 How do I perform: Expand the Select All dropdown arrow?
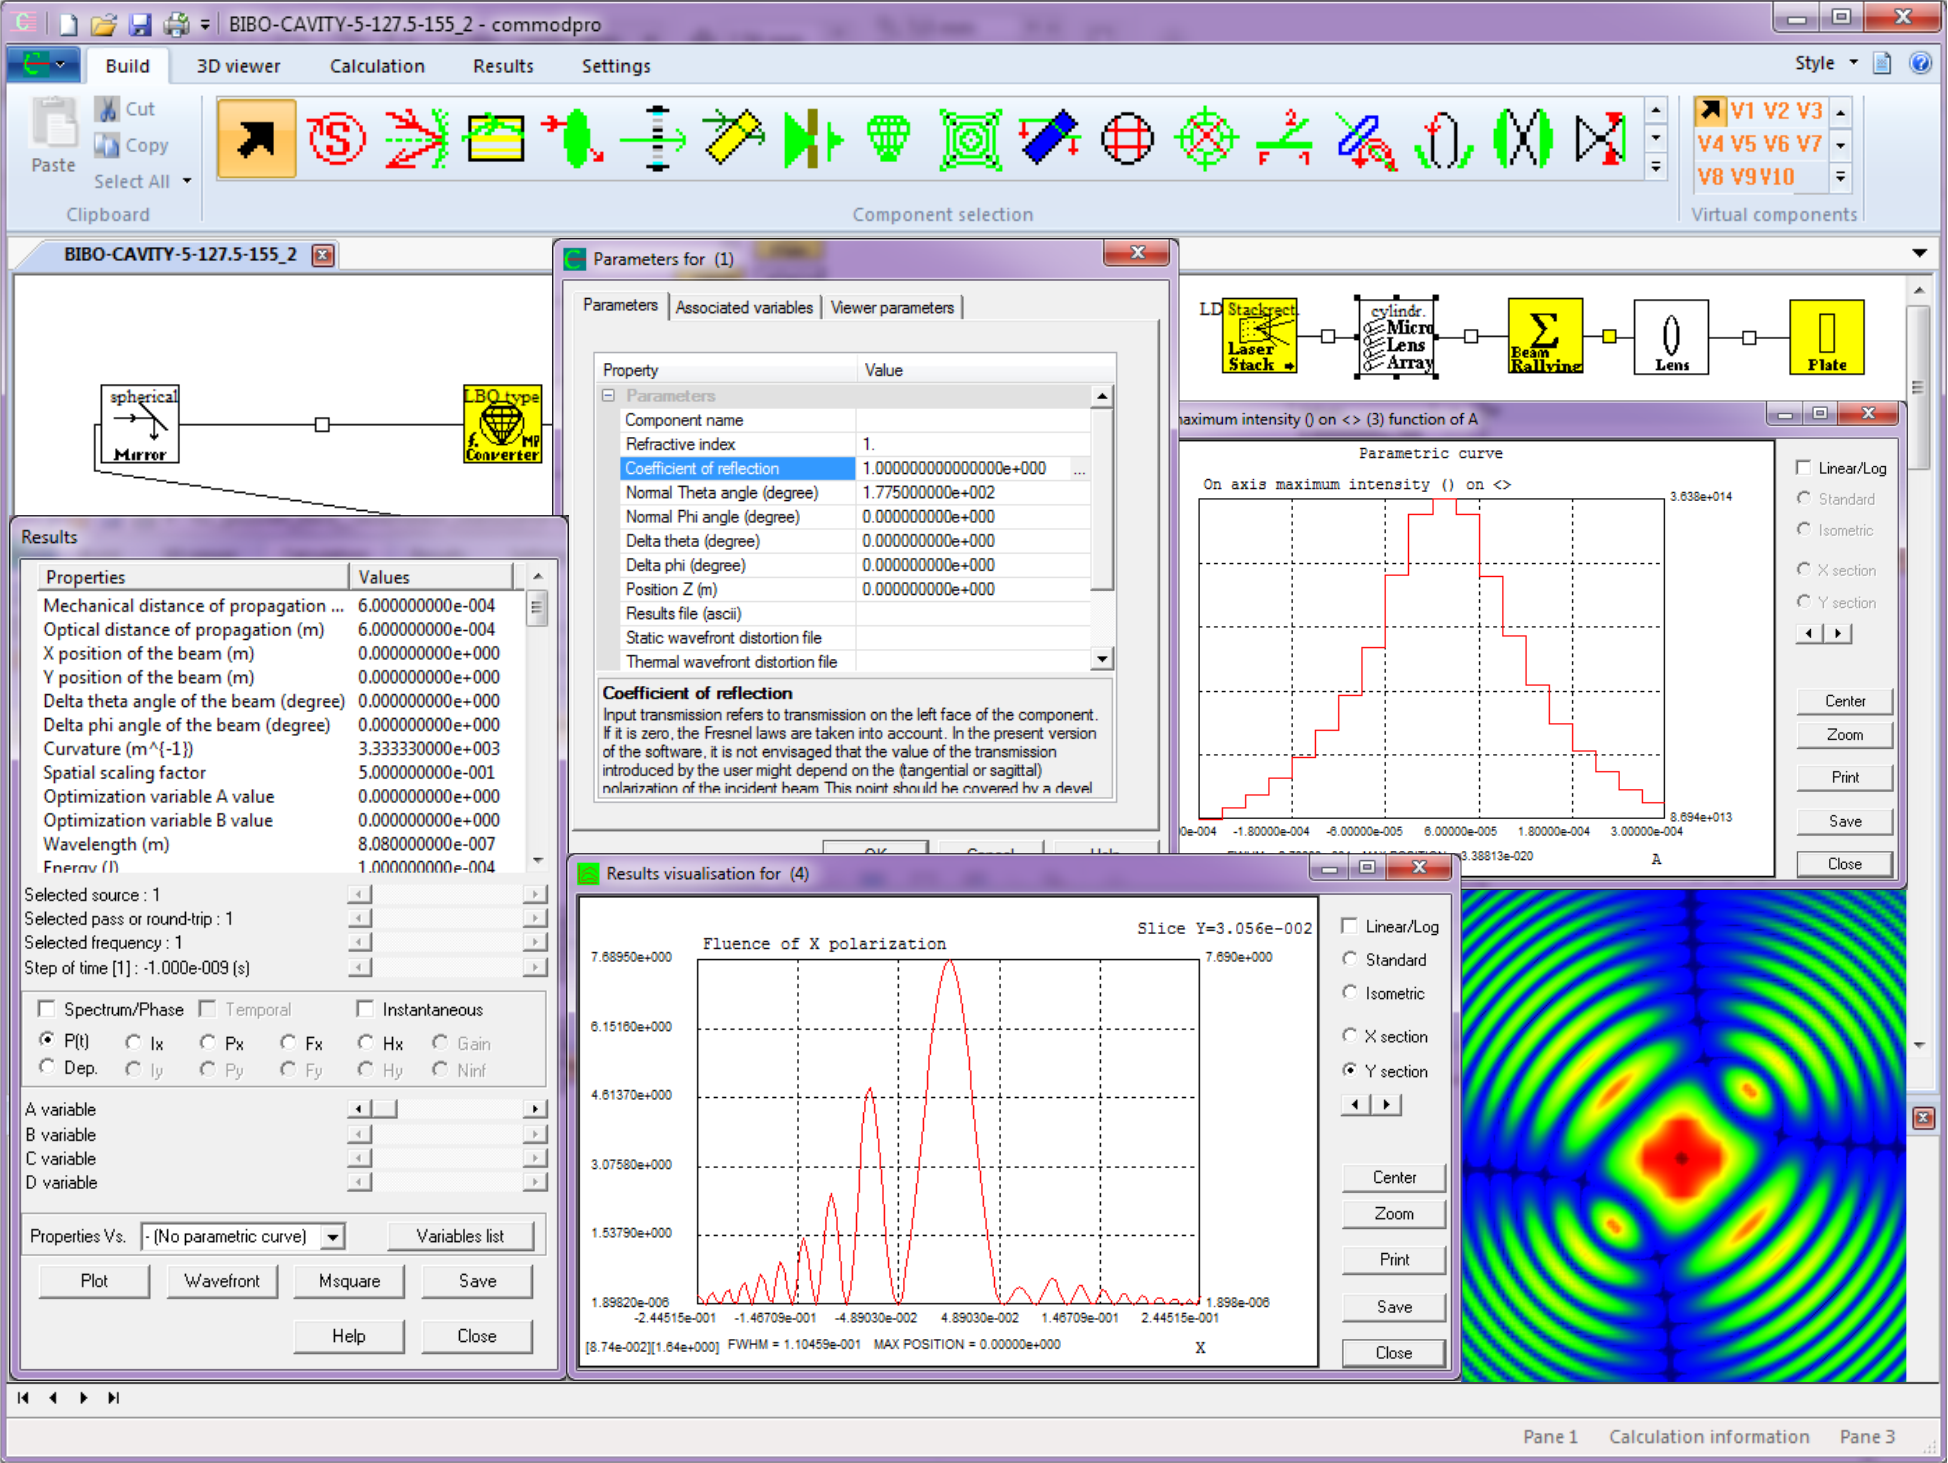point(187,181)
